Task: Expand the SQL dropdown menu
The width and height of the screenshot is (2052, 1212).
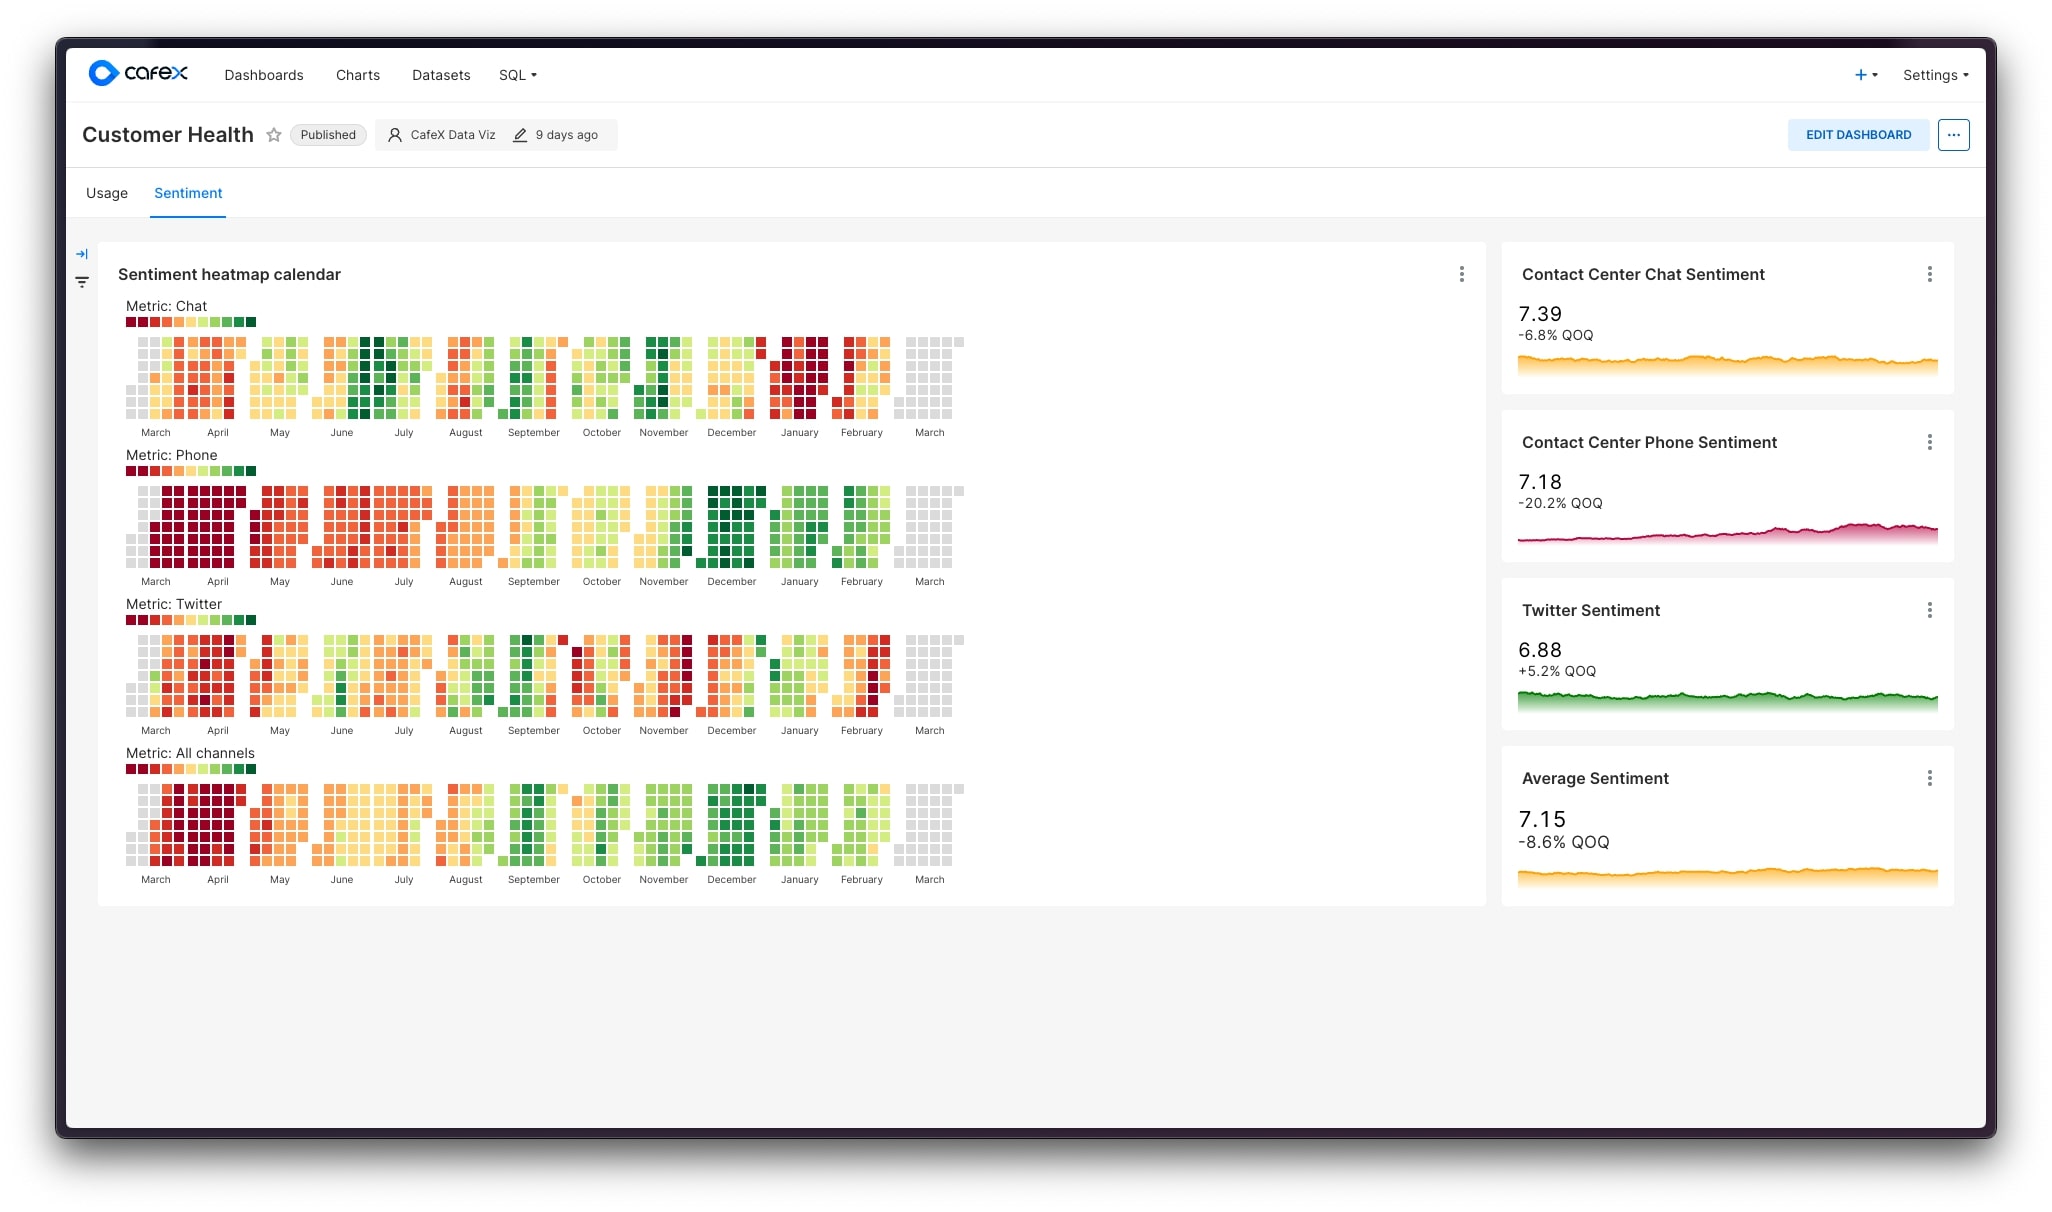Action: click(517, 75)
